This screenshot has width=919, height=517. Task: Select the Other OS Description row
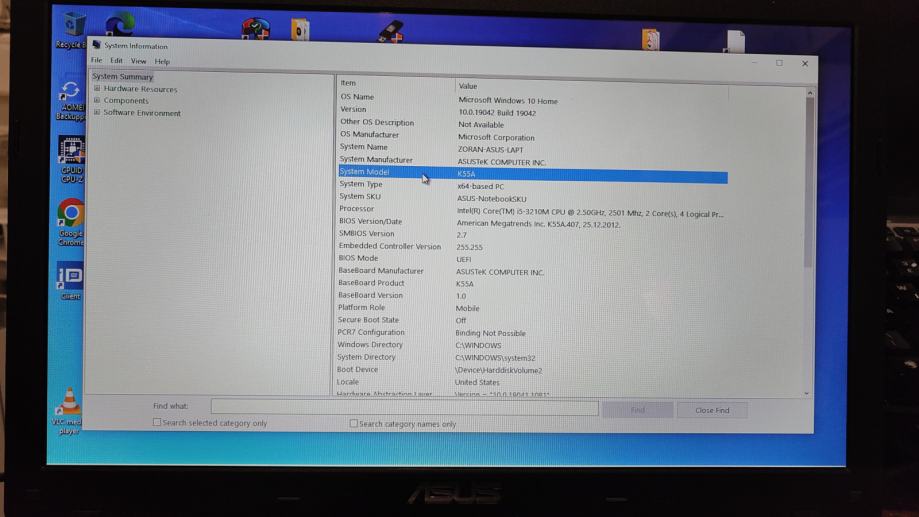pos(533,123)
